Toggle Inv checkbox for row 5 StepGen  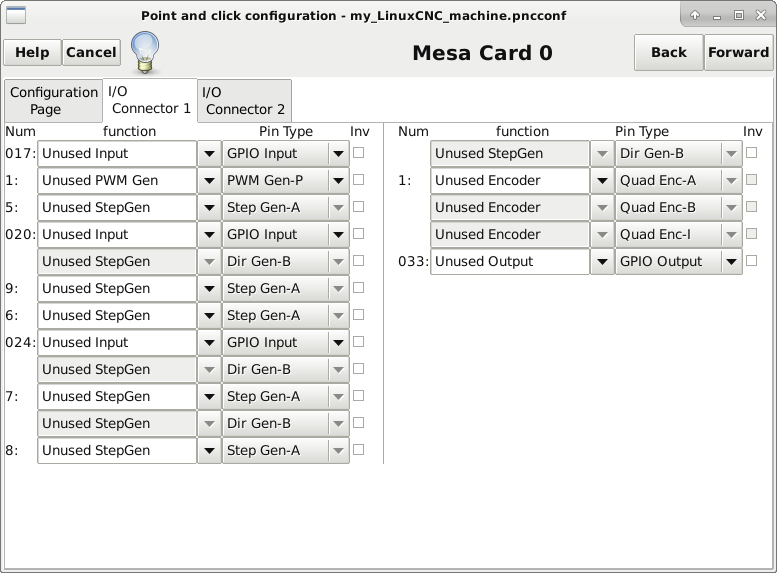pos(358,207)
